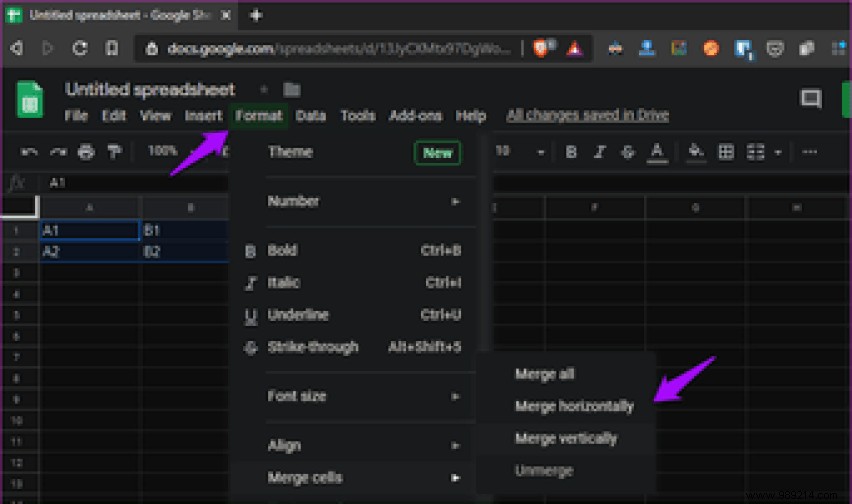This screenshot has width=852, height=504.
Task: Open merge type dropdown arrow in toolbar
Action: pos(778,153)
